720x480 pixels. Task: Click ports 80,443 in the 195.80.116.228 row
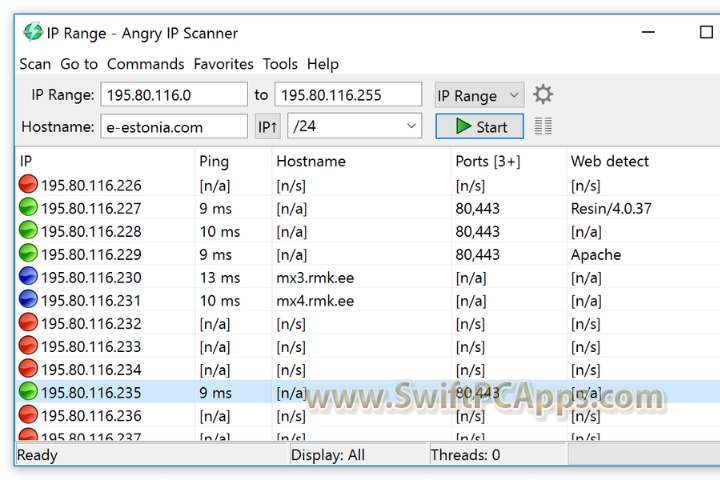pos(477,232)
